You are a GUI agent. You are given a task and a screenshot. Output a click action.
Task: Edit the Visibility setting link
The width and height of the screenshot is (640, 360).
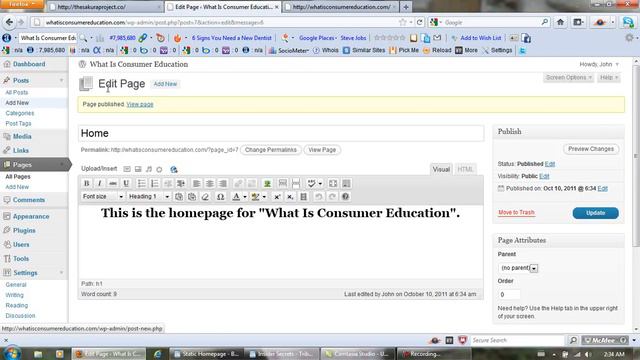(x=544, y=176)
